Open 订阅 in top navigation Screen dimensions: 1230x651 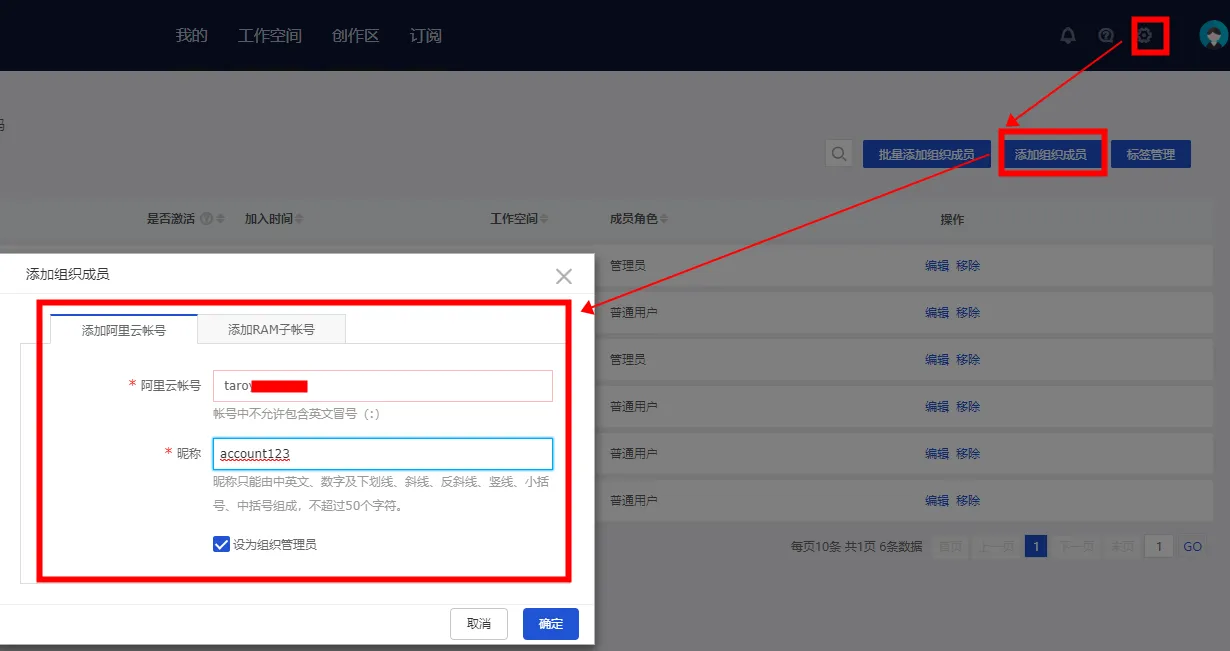coord(426,36)
